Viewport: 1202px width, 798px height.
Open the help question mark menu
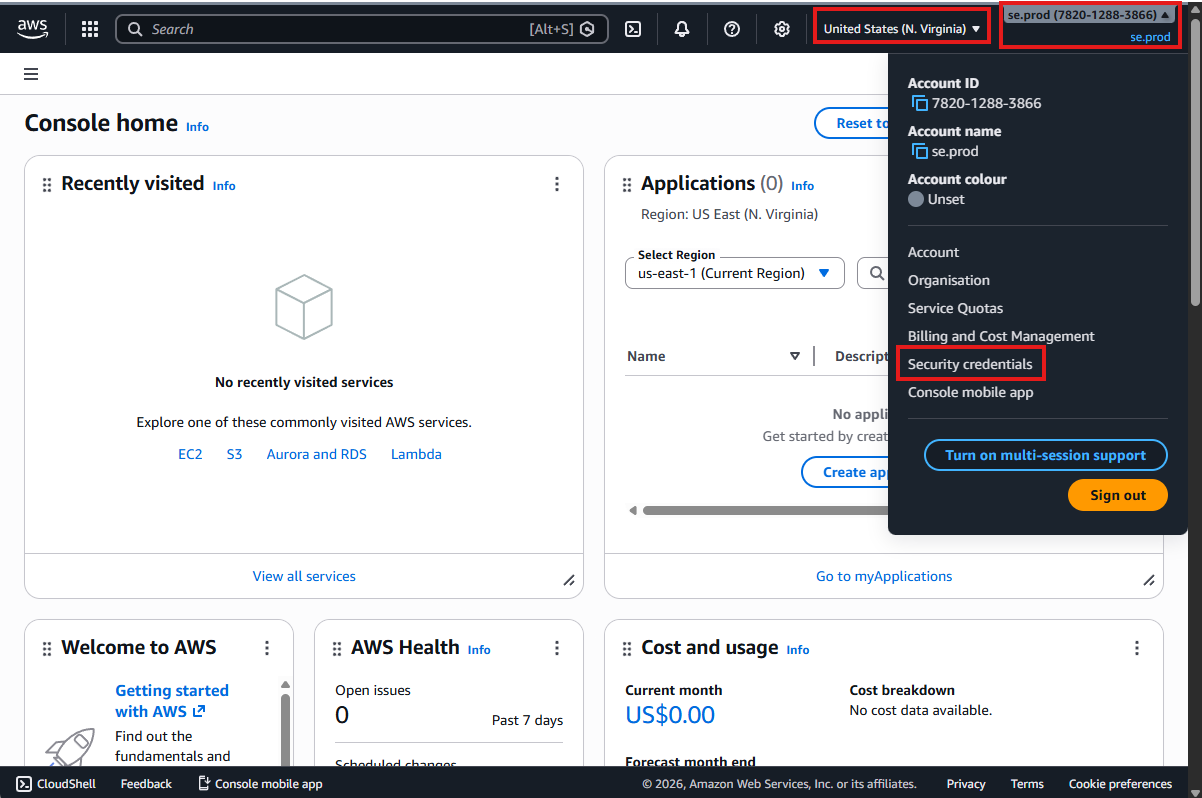(732, 29)
